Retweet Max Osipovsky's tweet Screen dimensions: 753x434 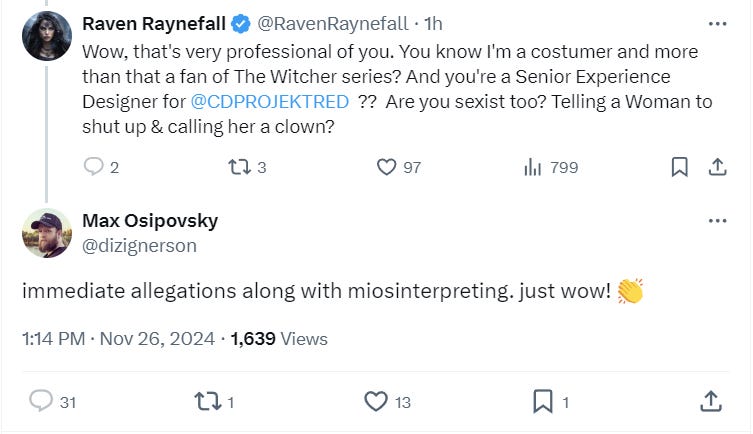point(205,401)
